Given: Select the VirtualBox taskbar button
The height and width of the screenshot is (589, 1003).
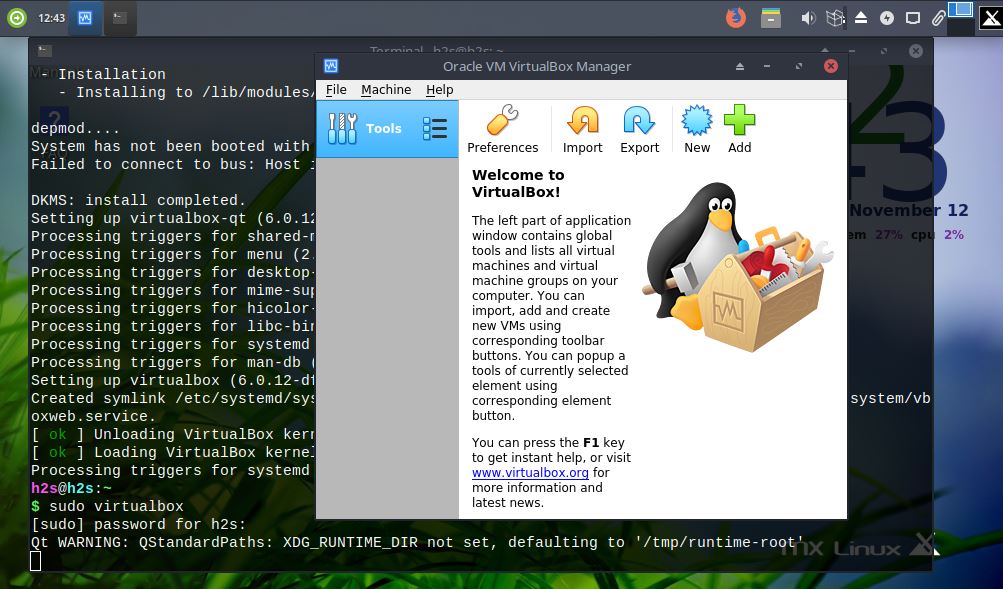Looking at the screenshot, I should coord(85,18).
